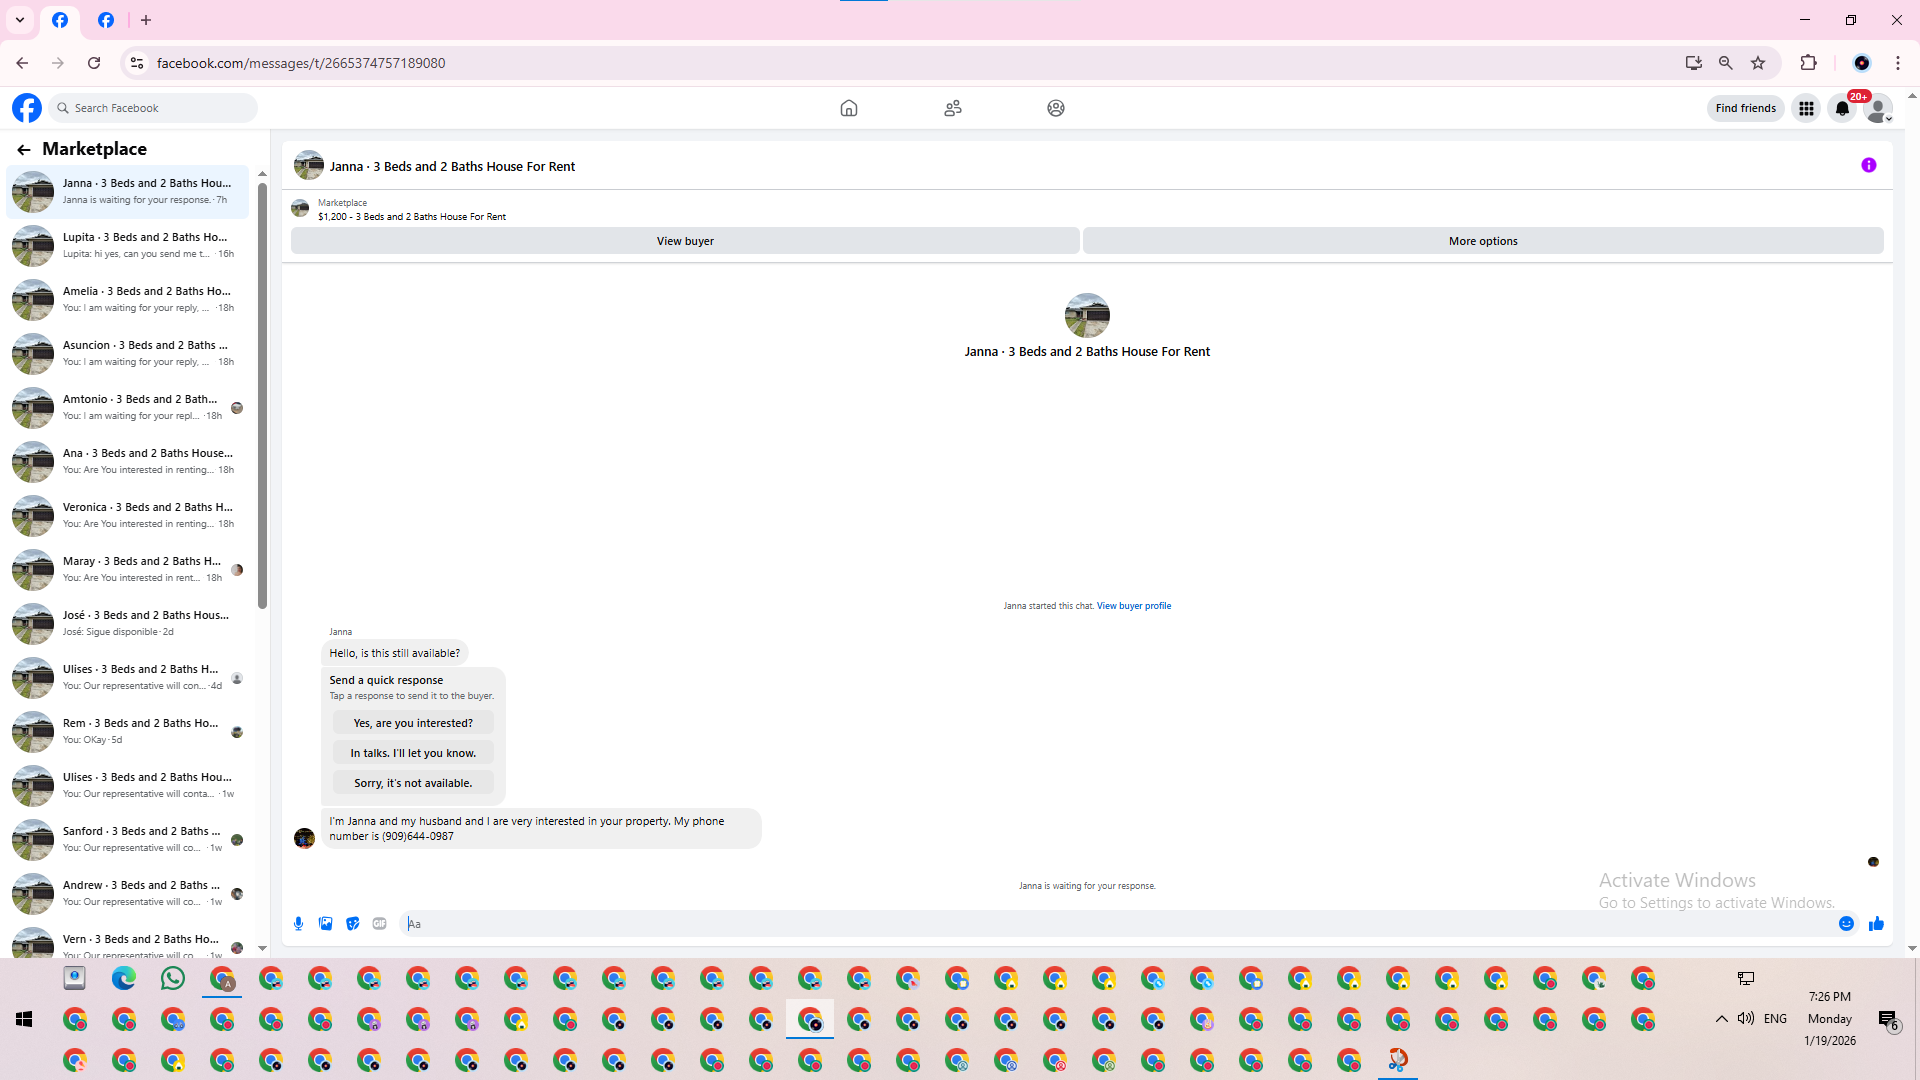
Task: Open the Friends tab
Action: (x=952, y=108)
